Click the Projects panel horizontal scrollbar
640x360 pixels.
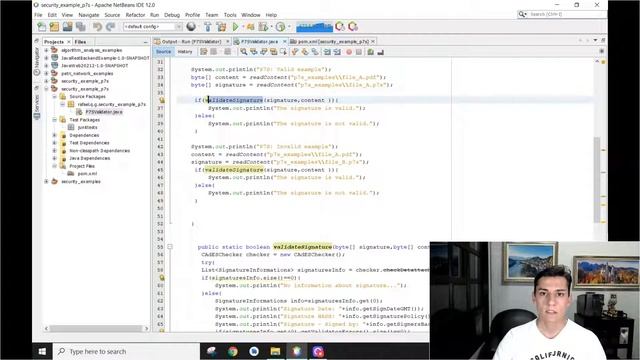[96, 328]
